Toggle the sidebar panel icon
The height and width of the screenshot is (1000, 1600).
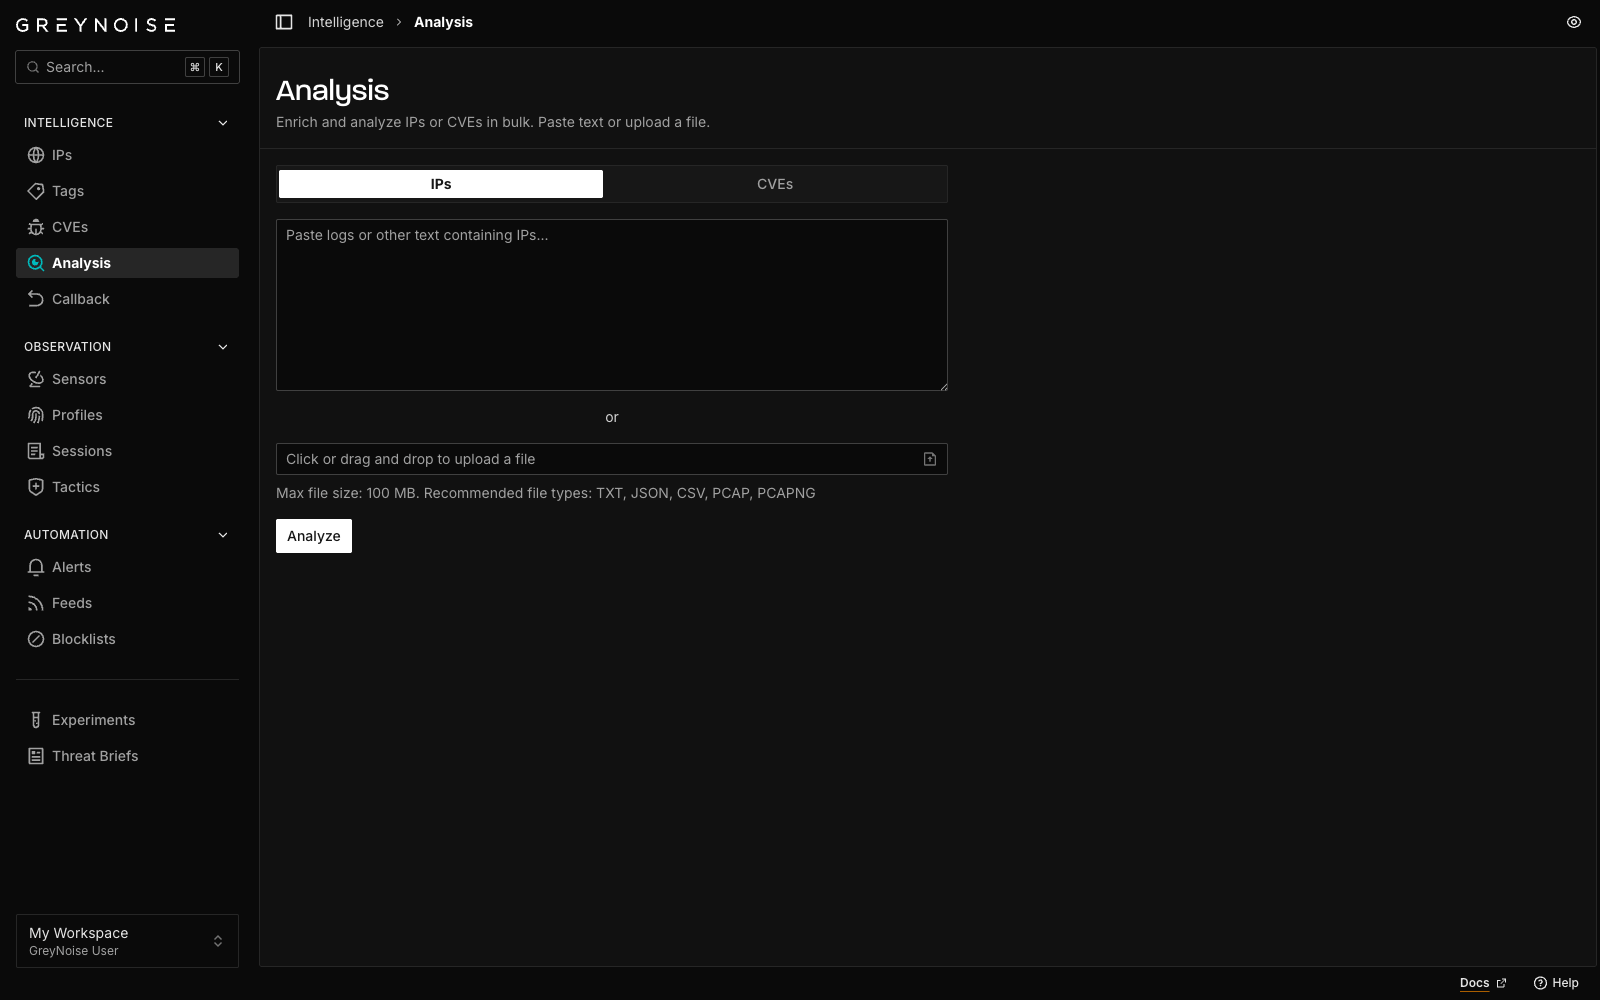click(x=284, y=22)
